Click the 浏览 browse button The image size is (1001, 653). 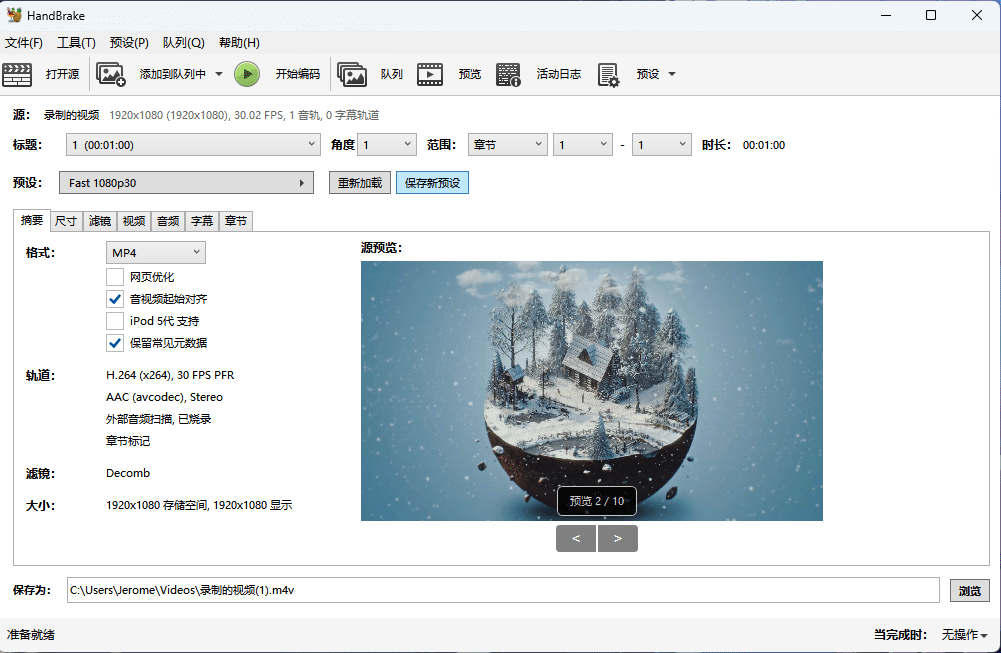pos(969,590)
